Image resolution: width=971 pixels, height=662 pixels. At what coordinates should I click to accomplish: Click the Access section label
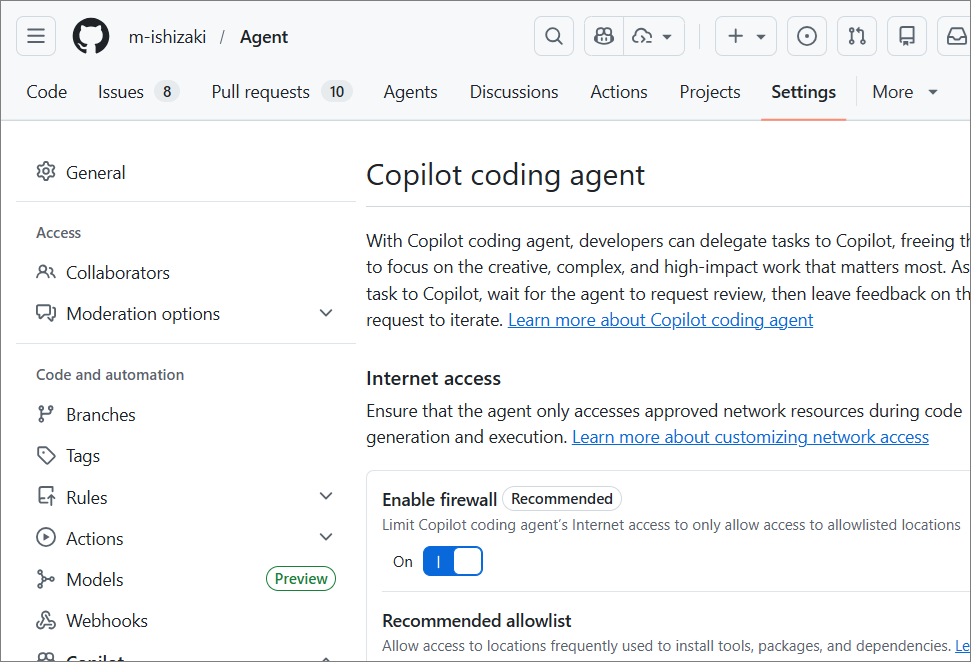coord(59,233)
